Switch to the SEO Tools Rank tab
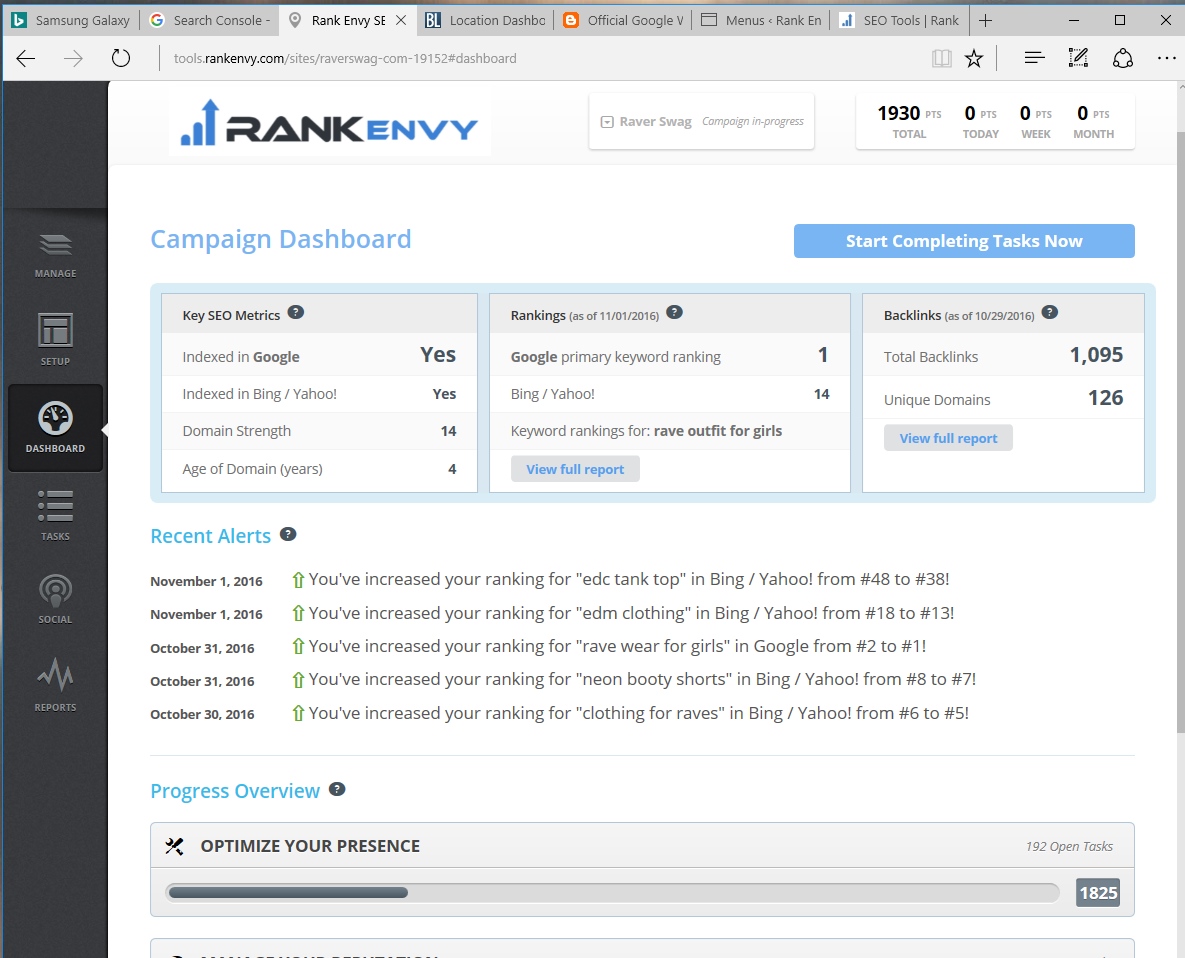 (899, 20)
